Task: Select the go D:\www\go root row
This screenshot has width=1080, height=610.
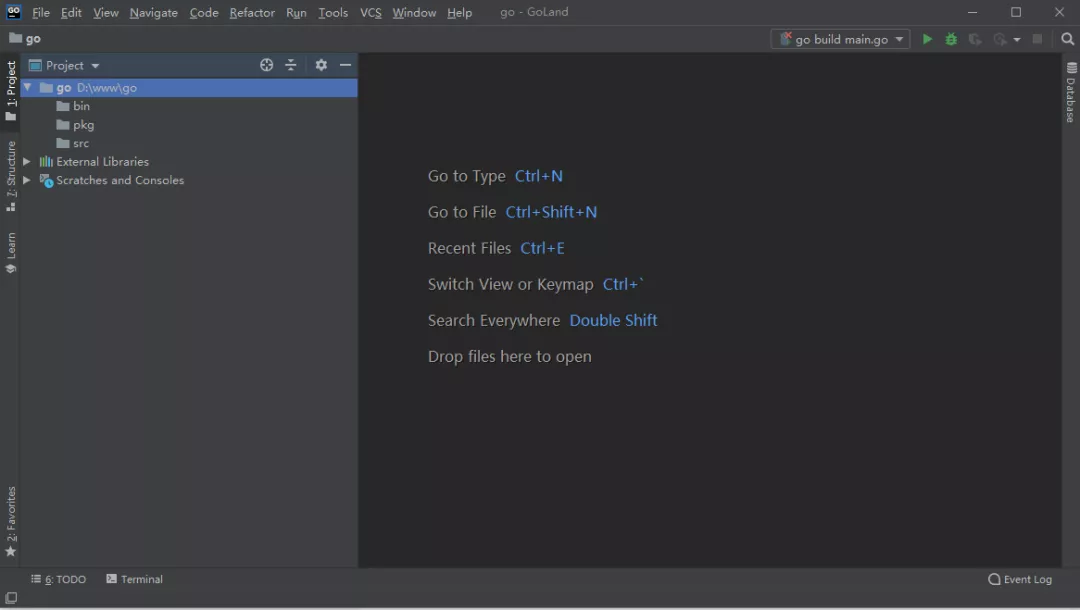Action: [189, 87]
